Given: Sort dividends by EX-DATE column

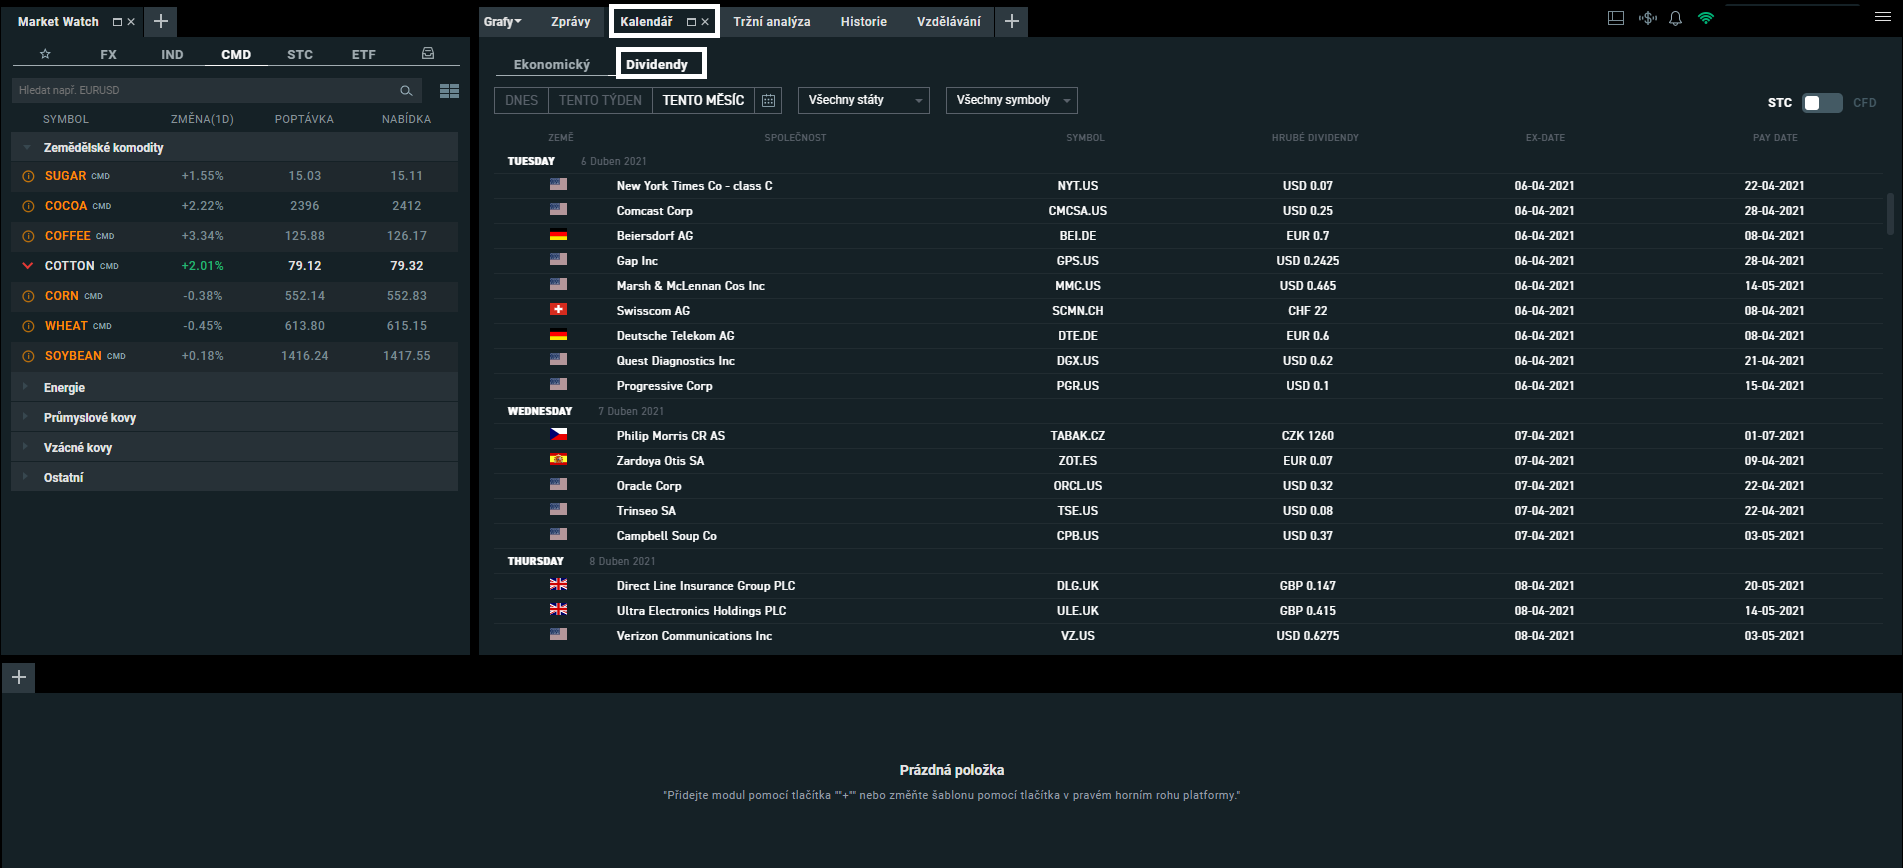Looking at the screenshot, I should click(x=1545, y=138).
